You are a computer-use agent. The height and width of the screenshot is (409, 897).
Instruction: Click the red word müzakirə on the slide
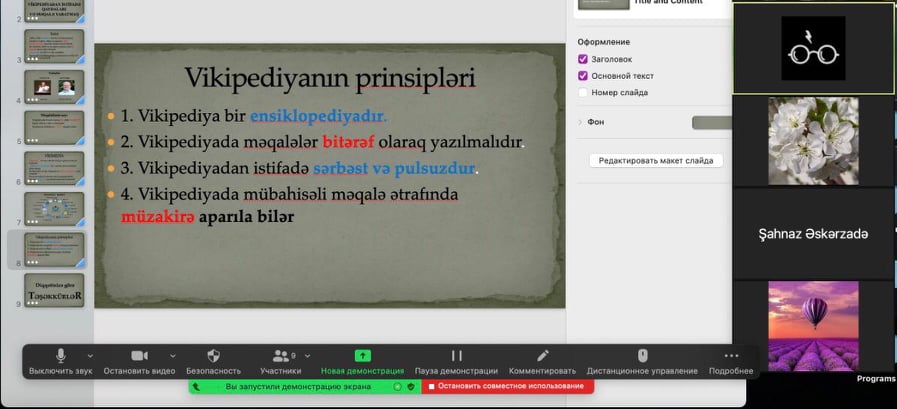point(158,217)
